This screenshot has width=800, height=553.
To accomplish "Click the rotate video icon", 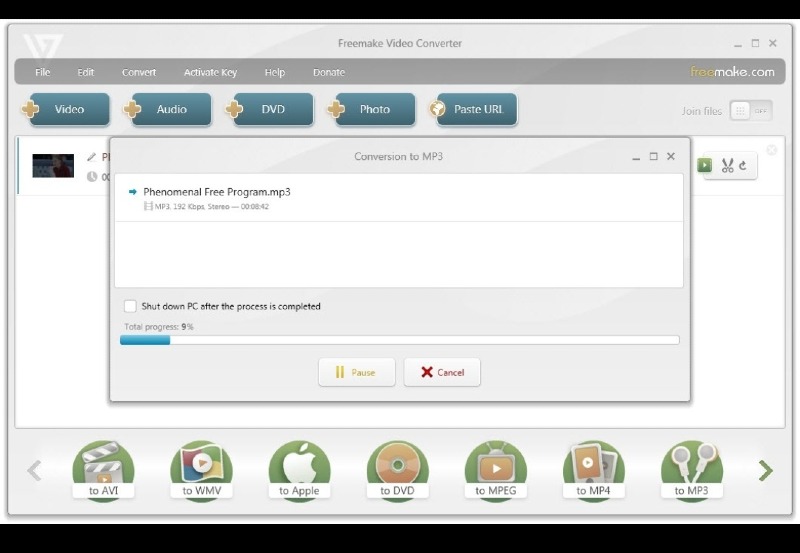I will point(743,165).
